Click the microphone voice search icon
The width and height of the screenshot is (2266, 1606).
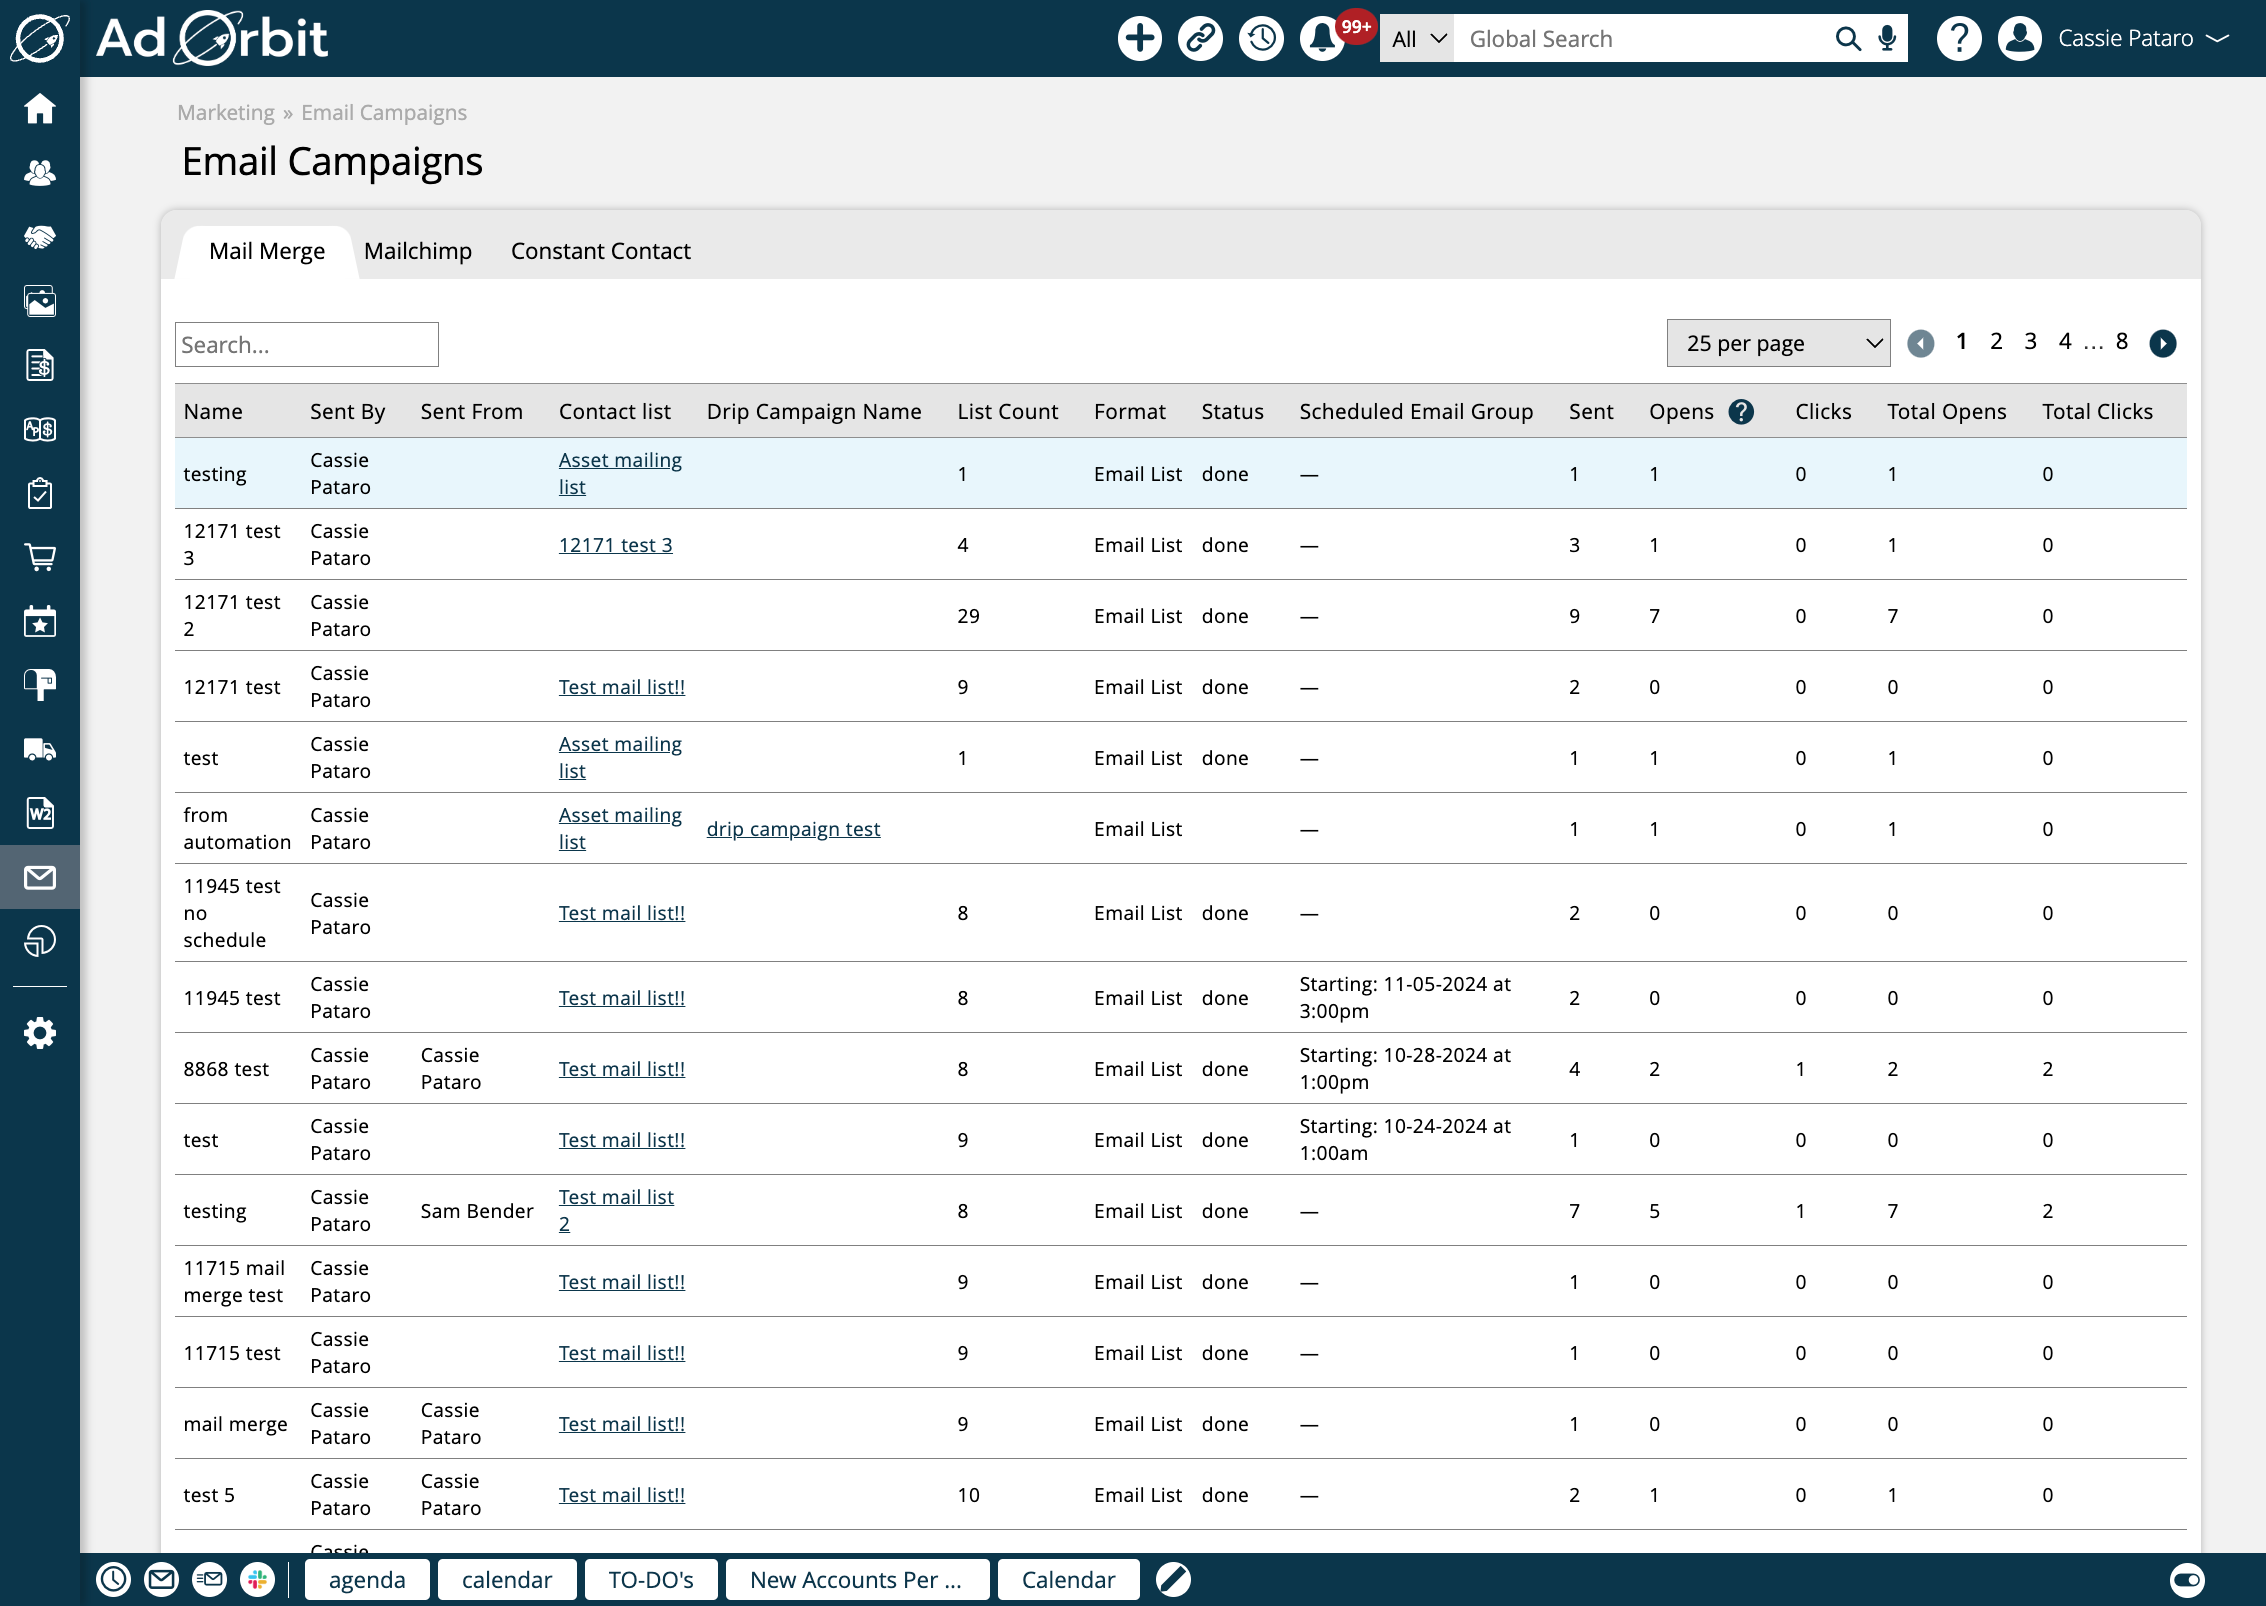click(1887, 39)
